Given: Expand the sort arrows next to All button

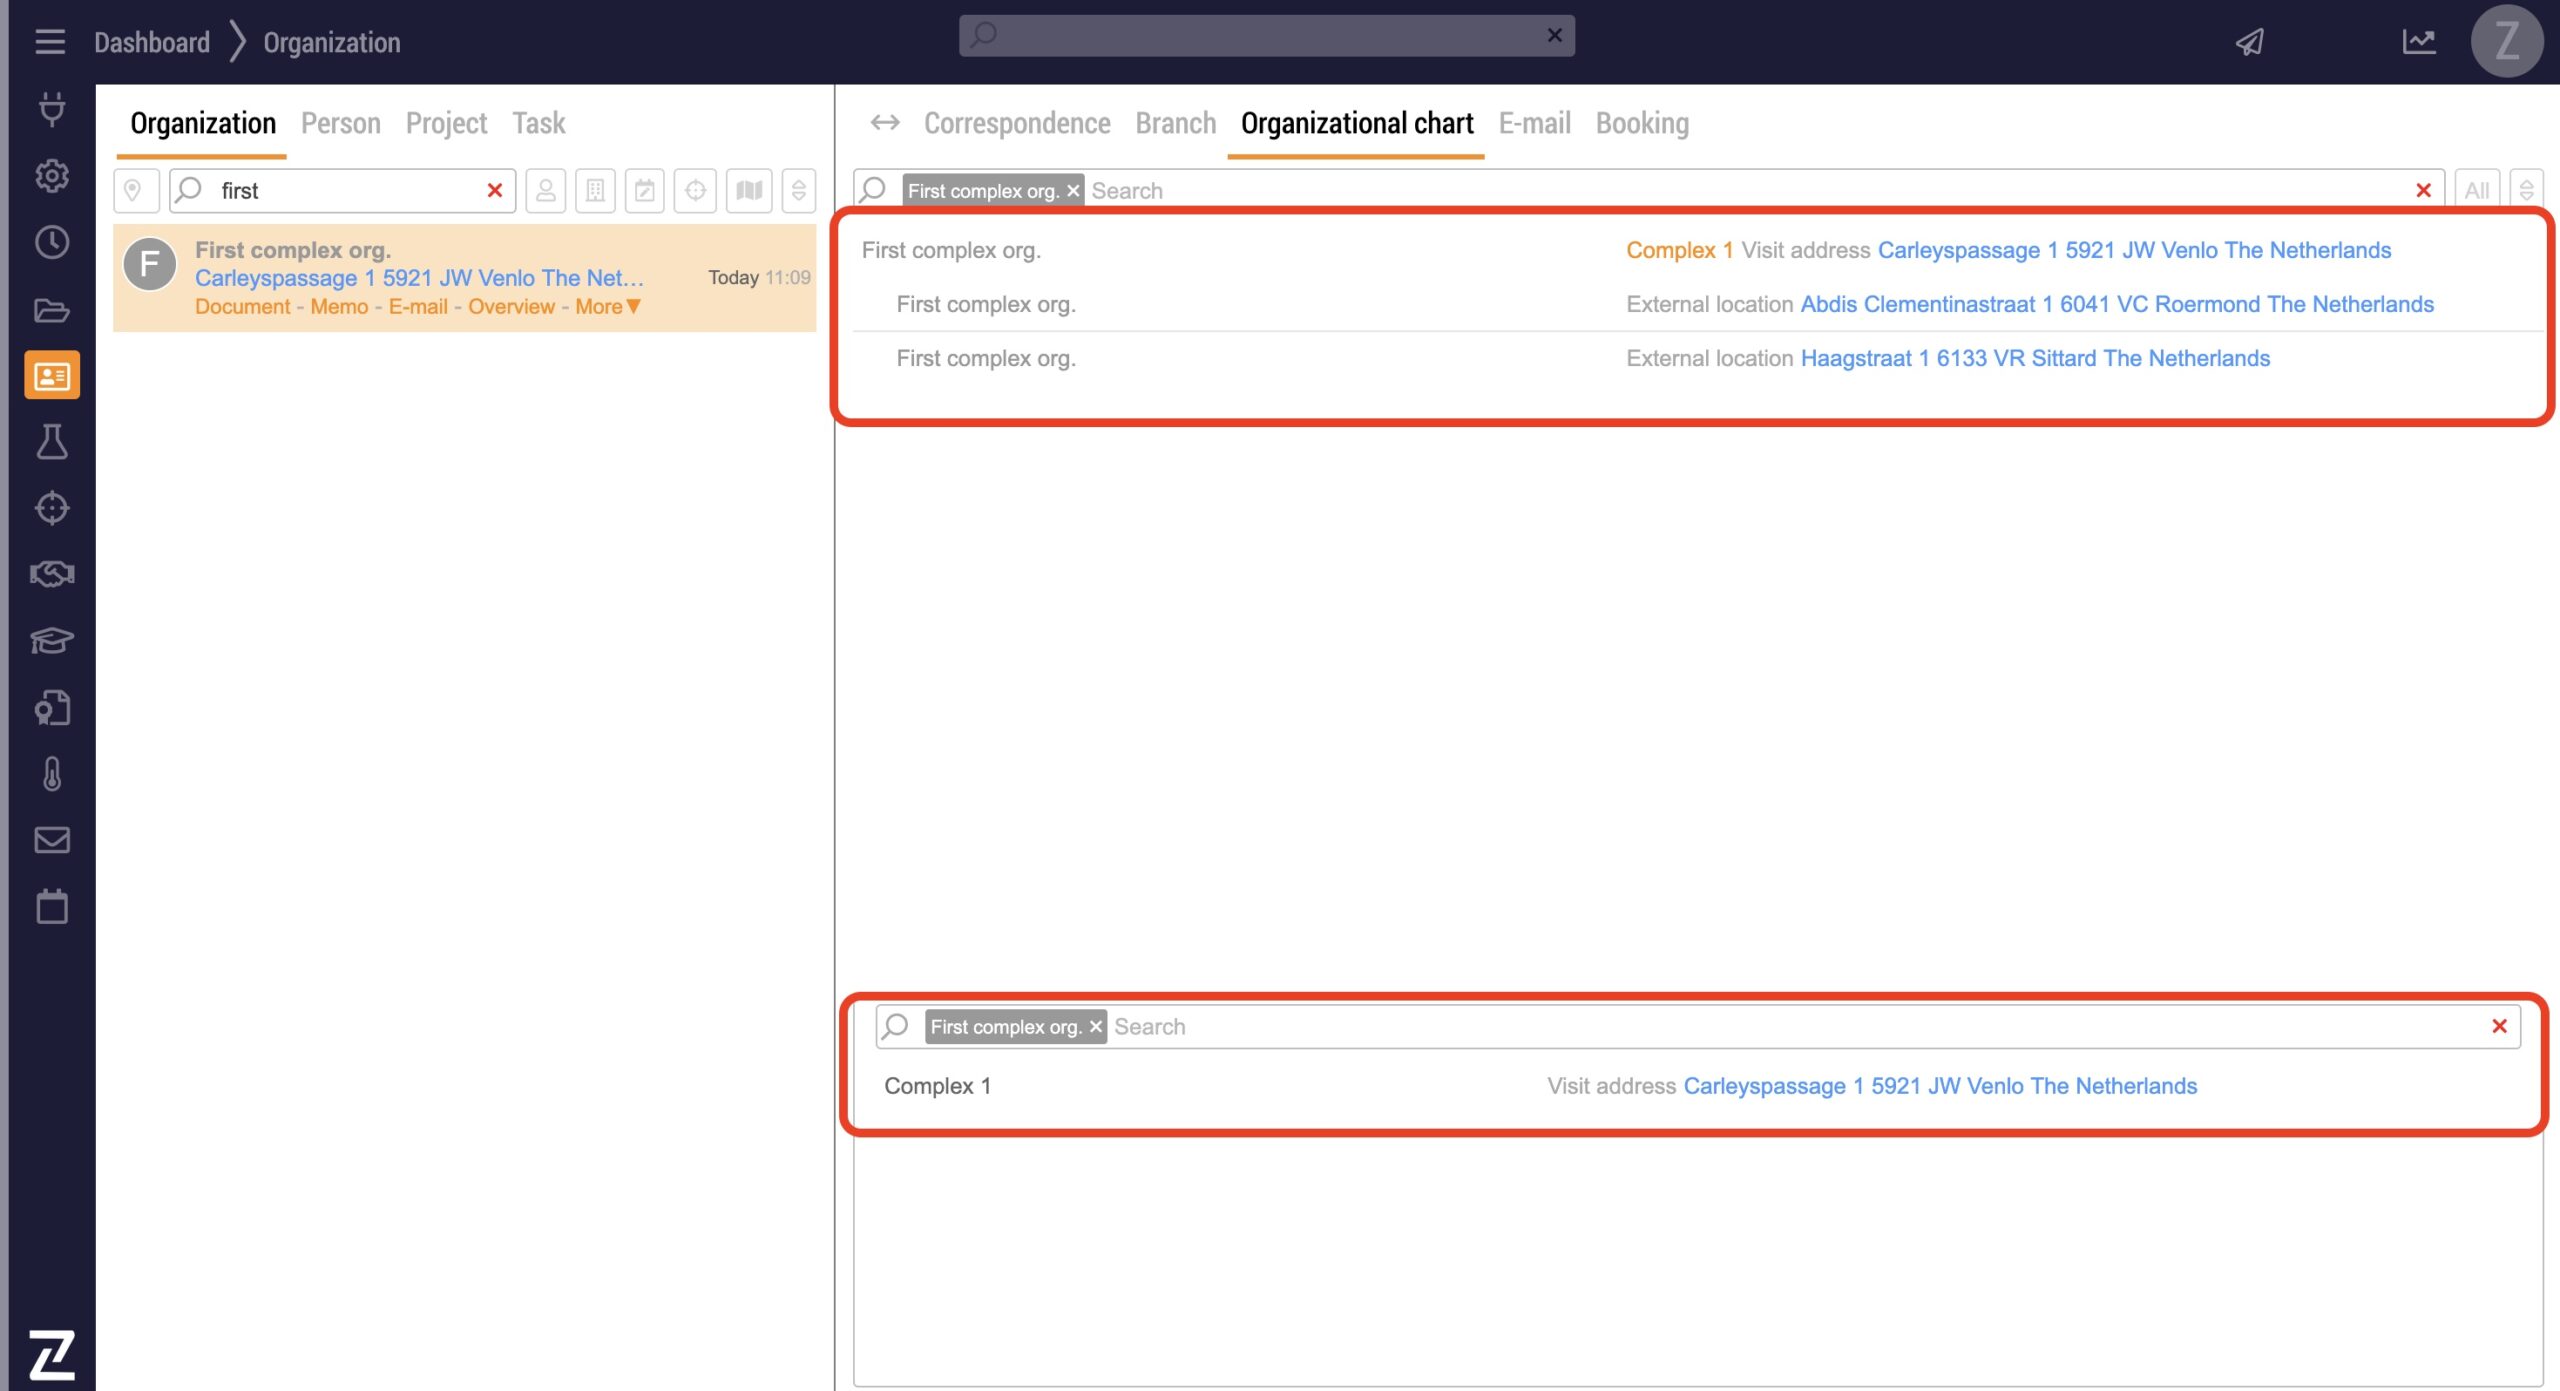Looking at the screenshot, I should pos(2526,190).
